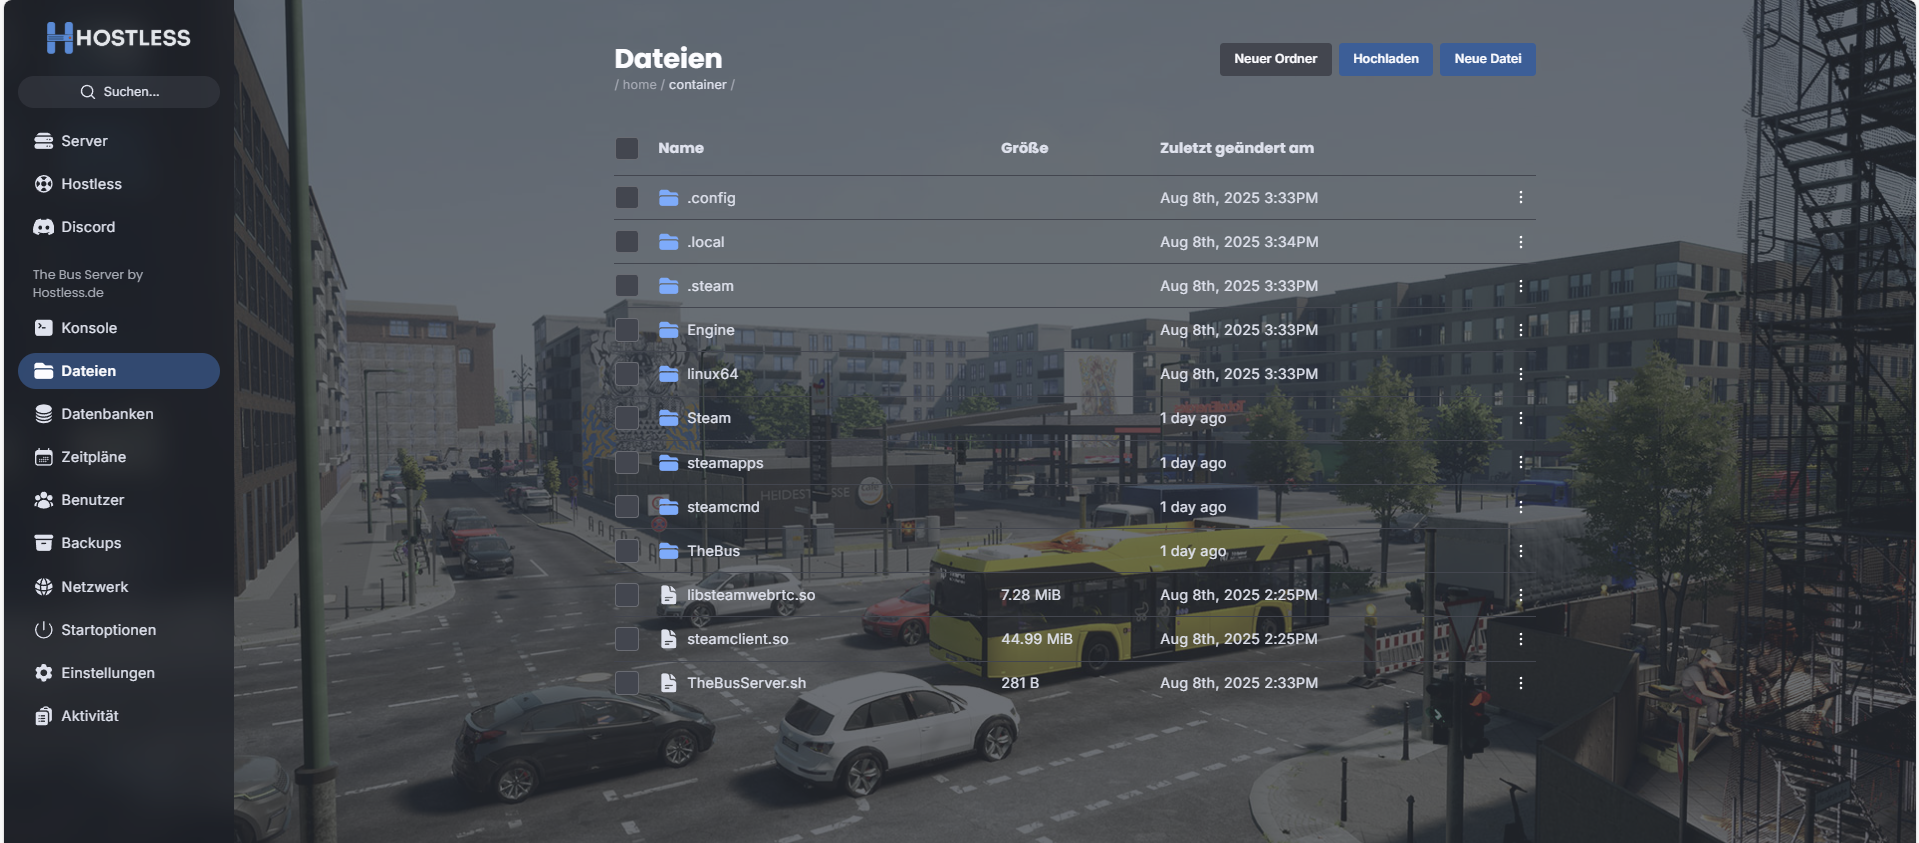Open the options menu for libsteamwebrtc.so

[1521, 595]
